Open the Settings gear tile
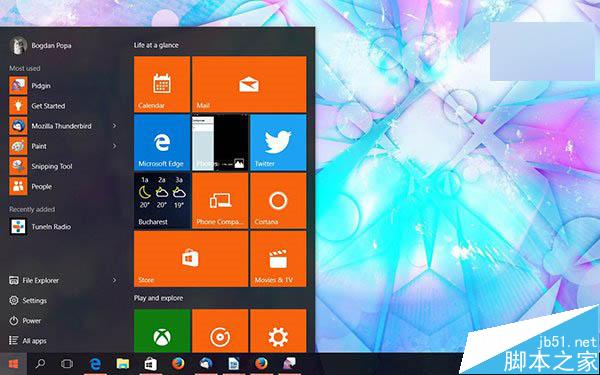 (278, 331)
